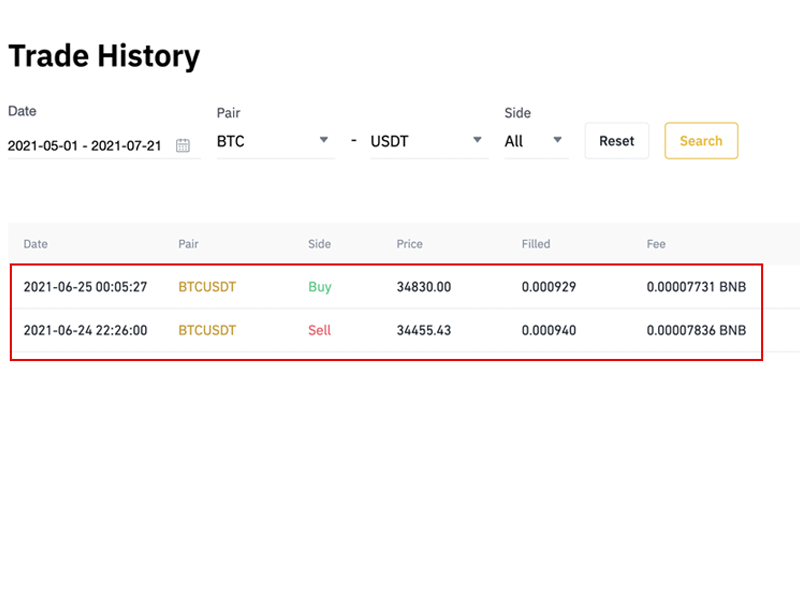Click the date 2021-06-25 00:05:27
The image size is (800, 600).
(x=85, y=287)
